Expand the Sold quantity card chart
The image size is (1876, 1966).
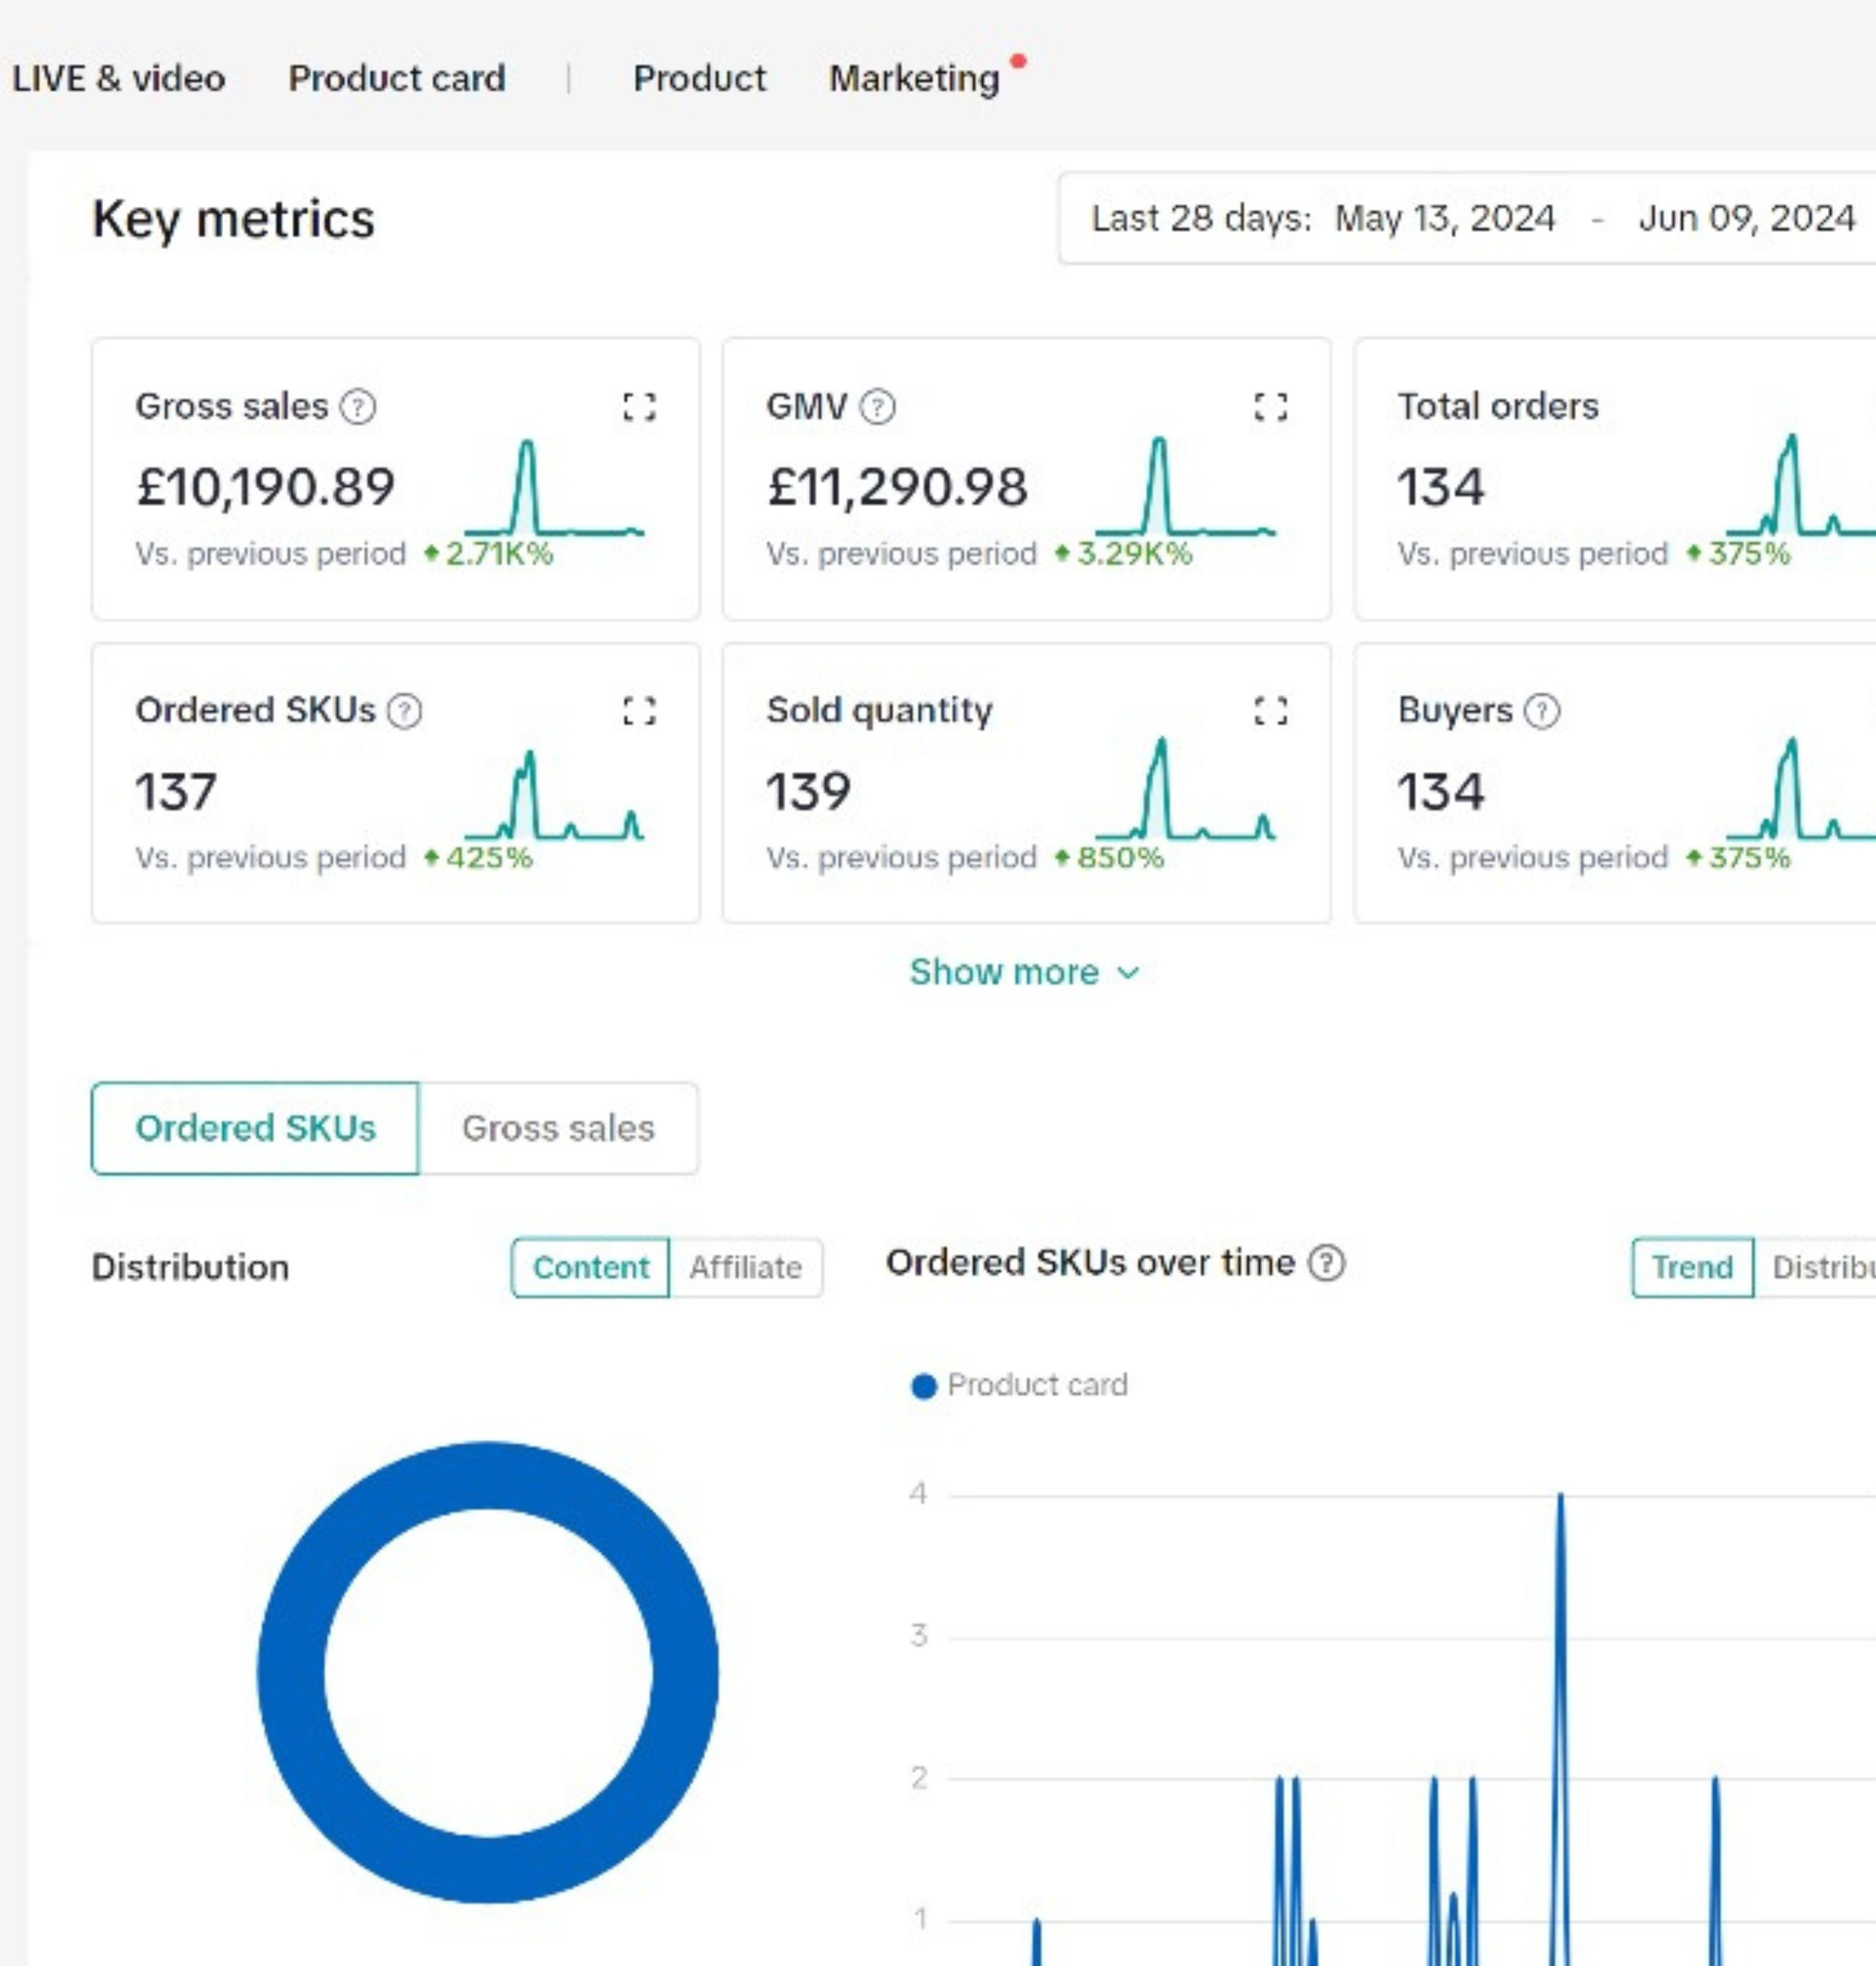point(1271,711)
